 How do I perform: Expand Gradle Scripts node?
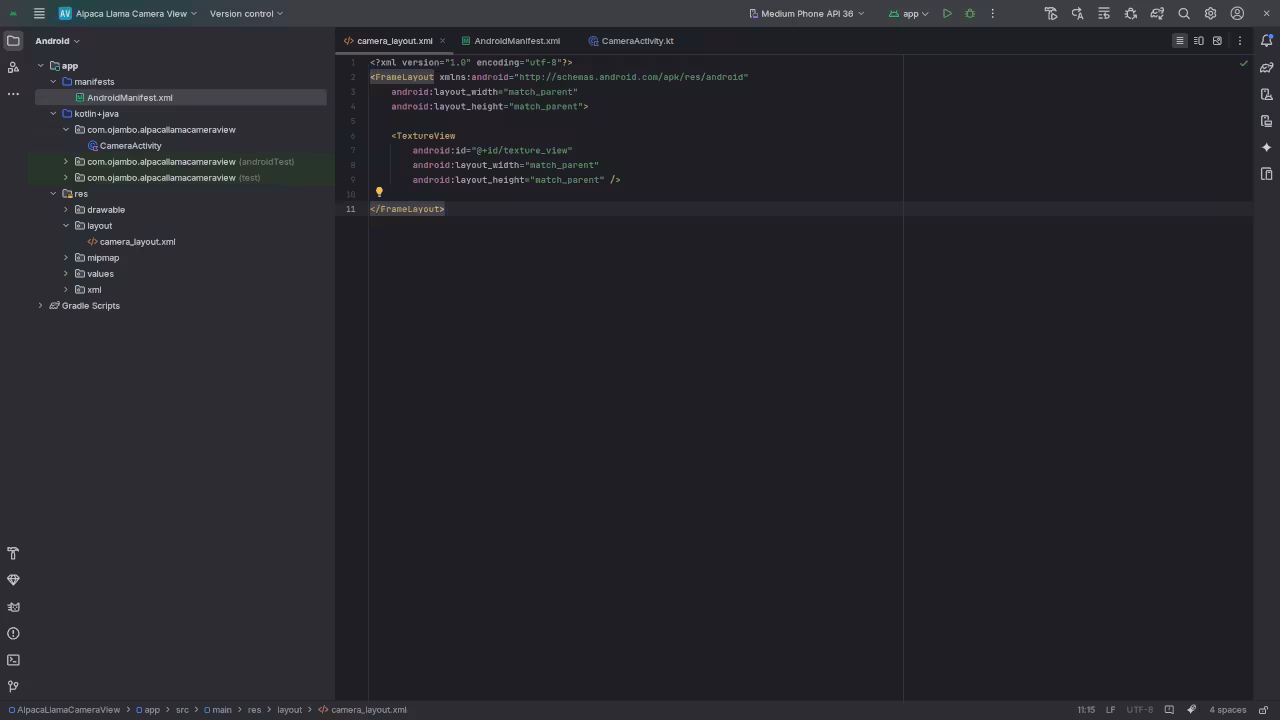[x=40, y=306]
